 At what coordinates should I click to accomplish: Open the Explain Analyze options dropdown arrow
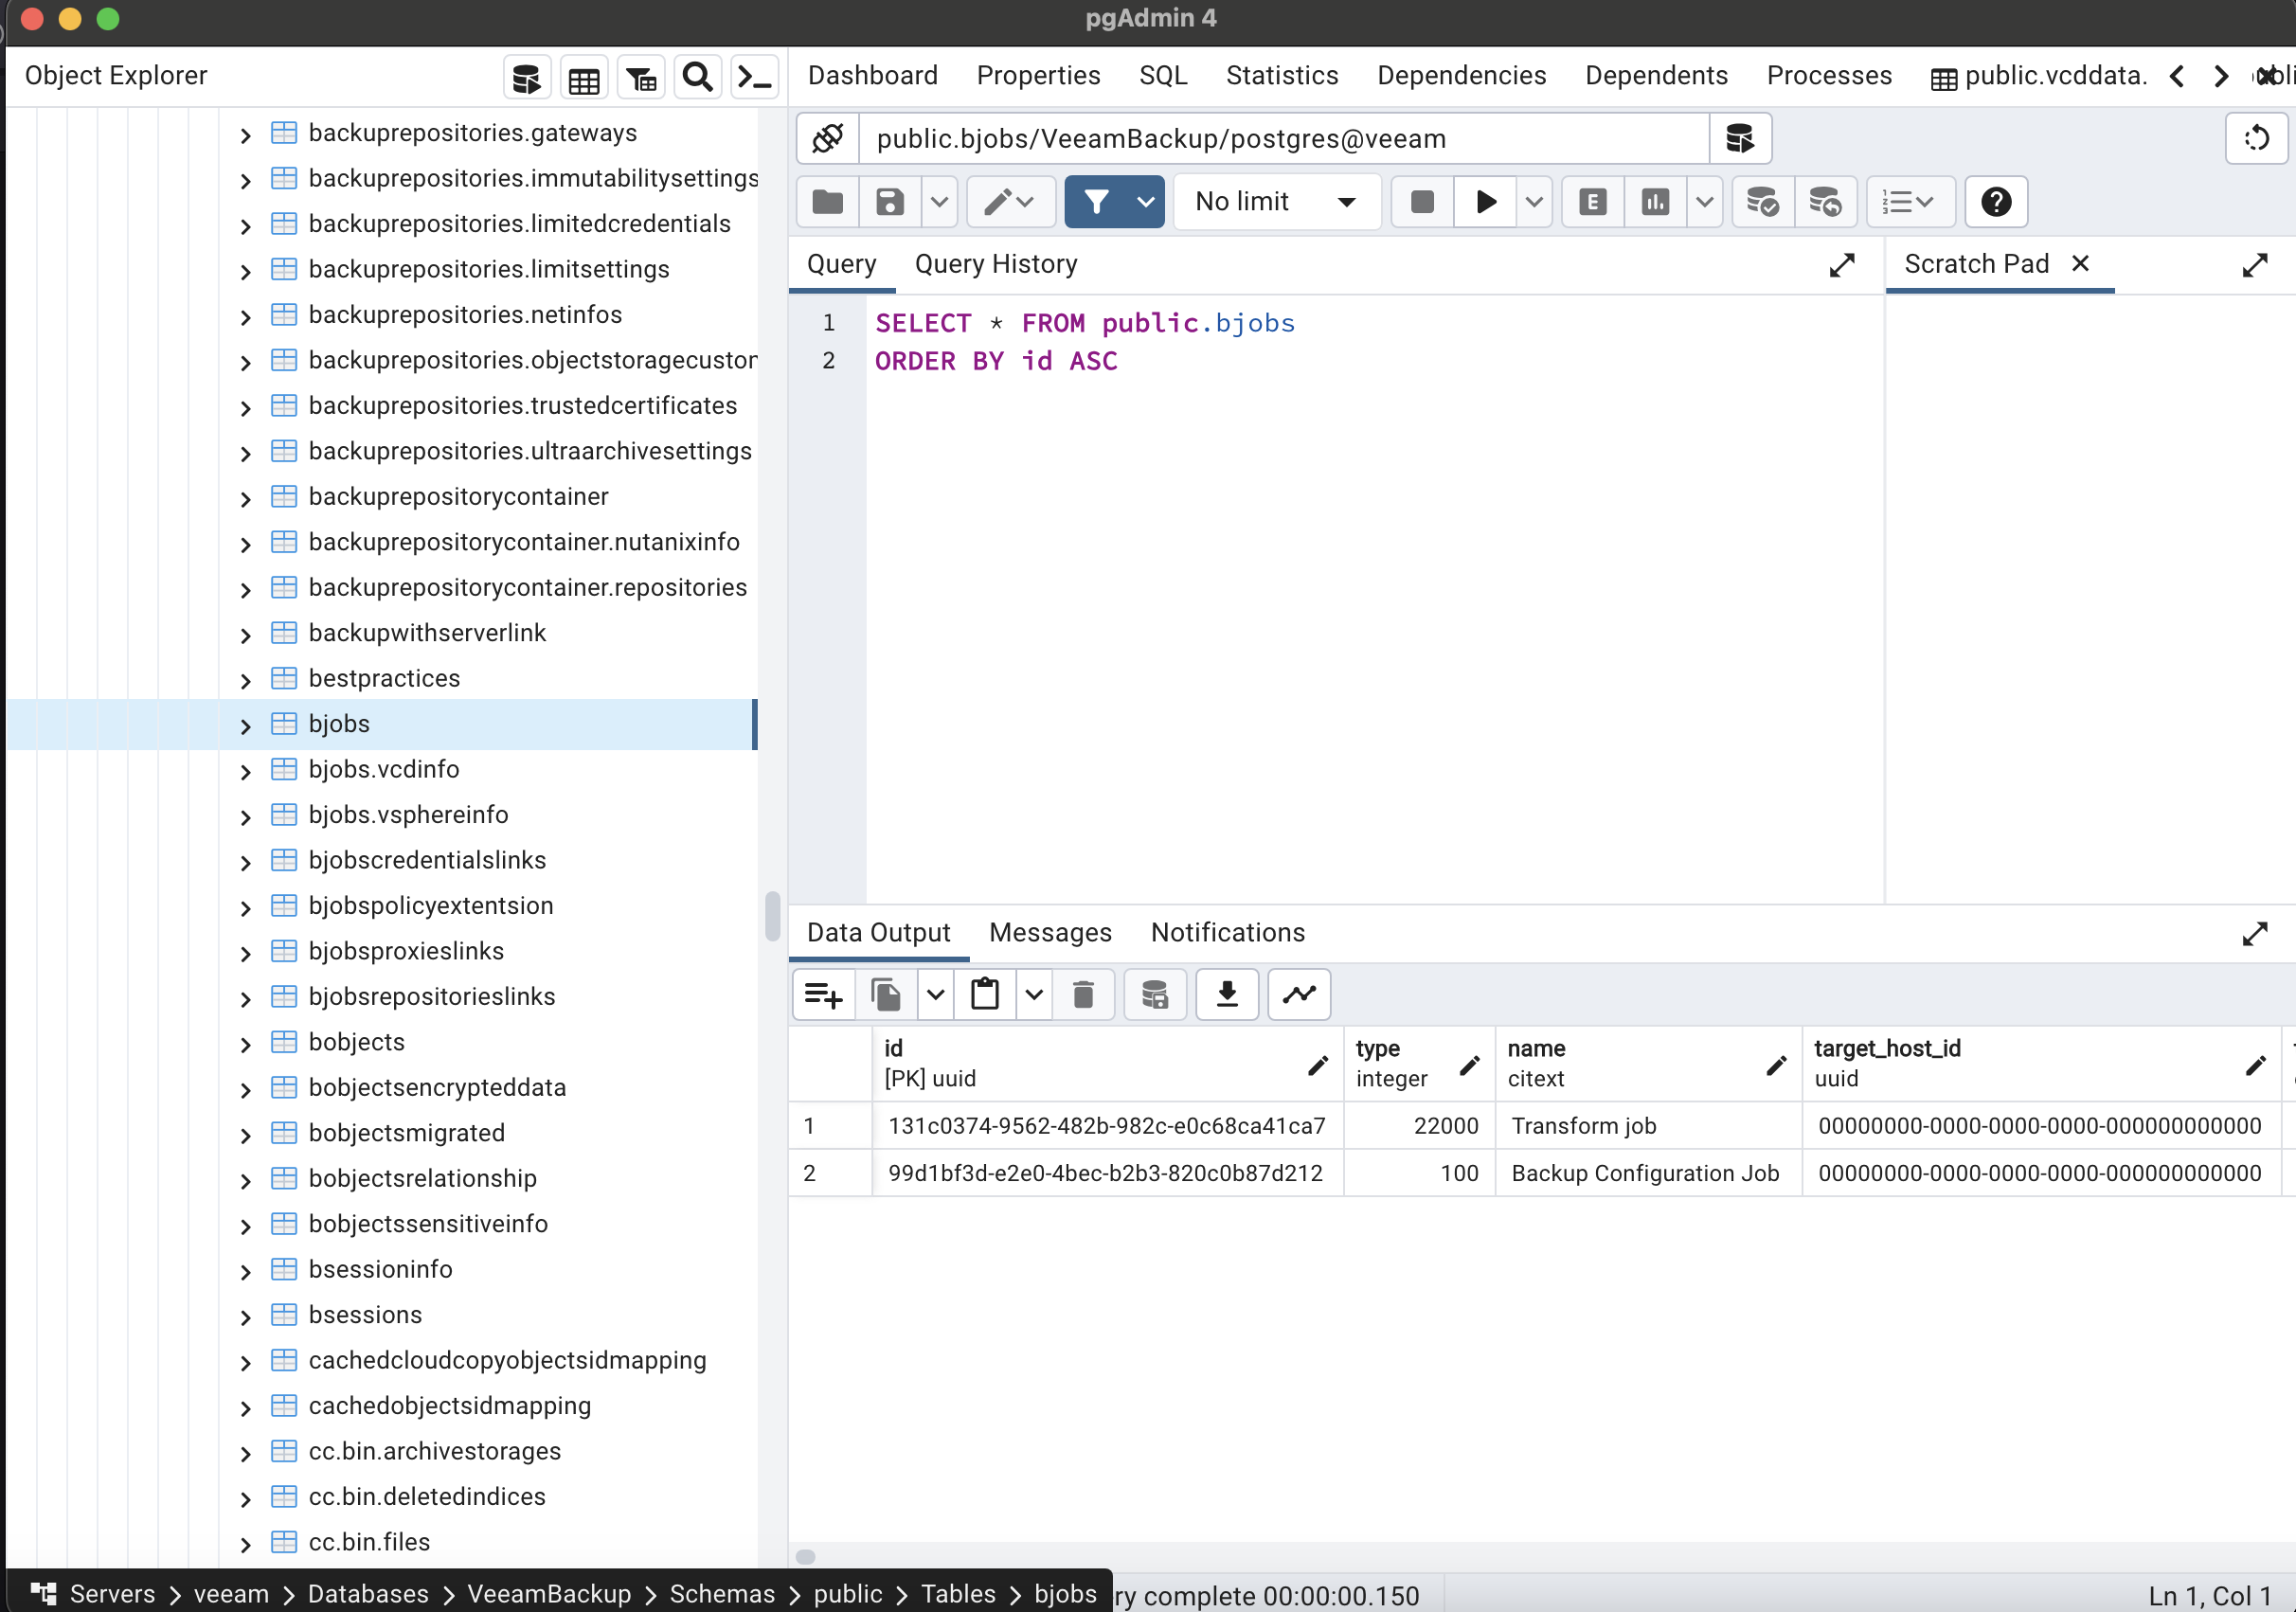(1704, 202)
